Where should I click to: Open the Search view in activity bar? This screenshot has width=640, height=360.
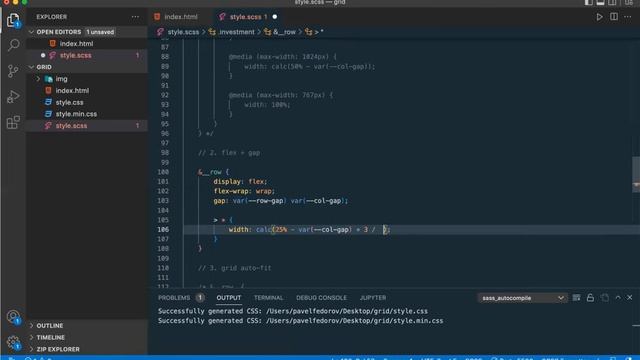click(13, 45)
